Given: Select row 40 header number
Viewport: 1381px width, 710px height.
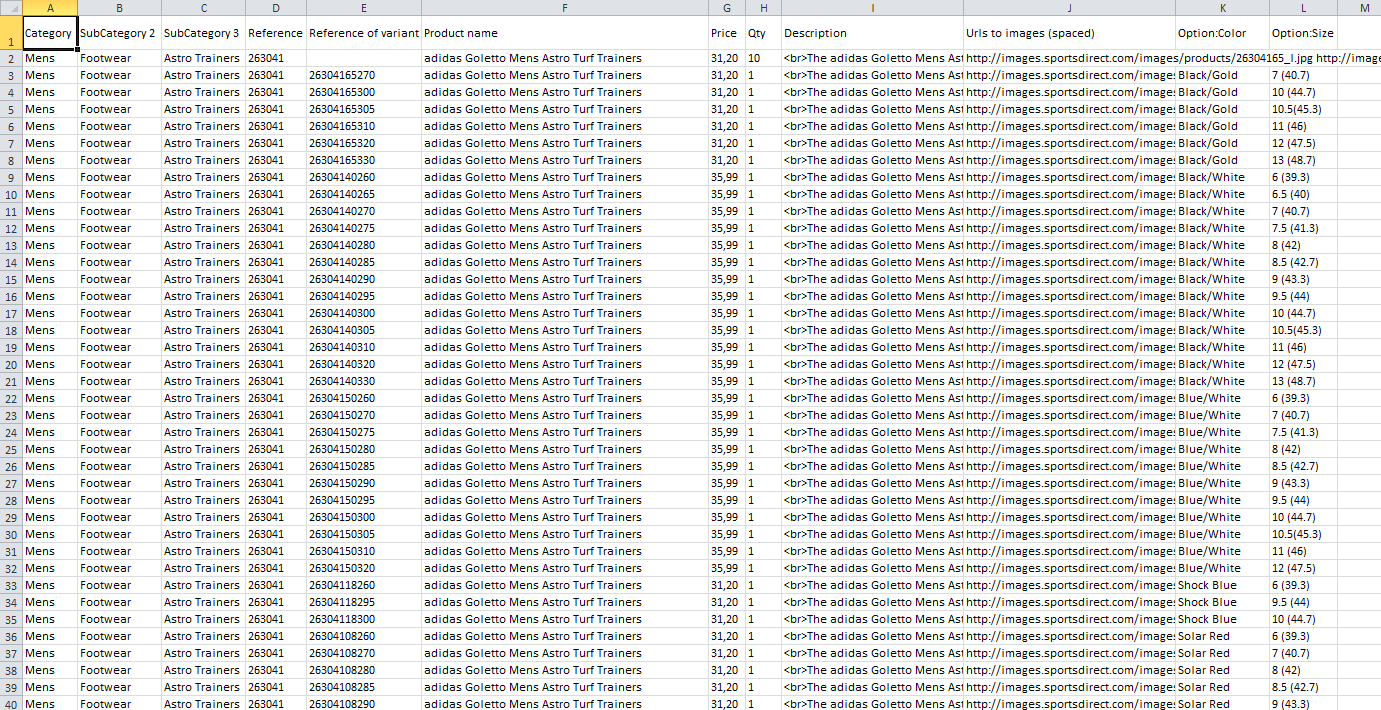Looking at the screenshot, I should coord(10,704).
